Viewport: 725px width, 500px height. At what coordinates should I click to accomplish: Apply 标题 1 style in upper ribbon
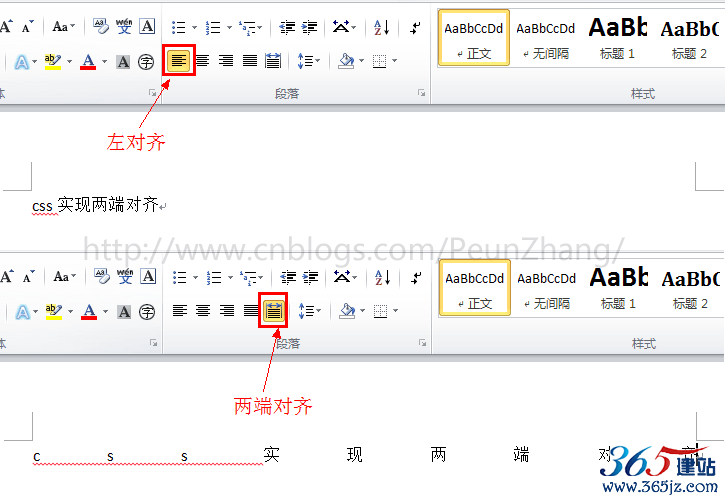(x=618, y=39)
